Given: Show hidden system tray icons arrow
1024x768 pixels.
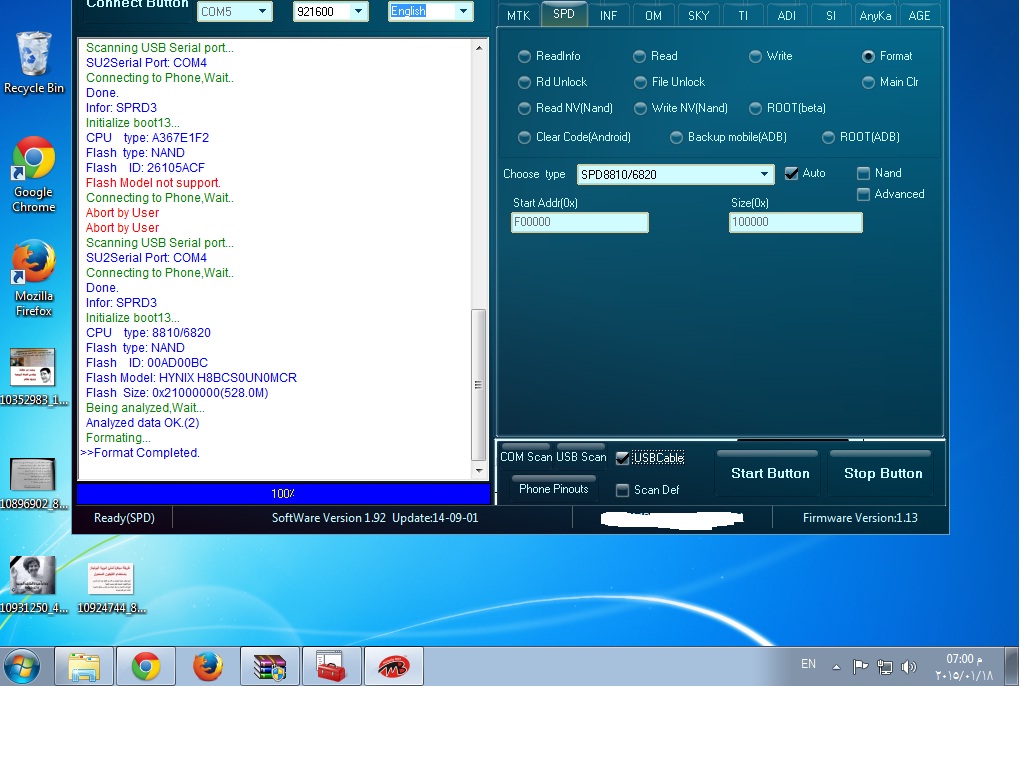Looking at the screenshot, I should 836,667.
